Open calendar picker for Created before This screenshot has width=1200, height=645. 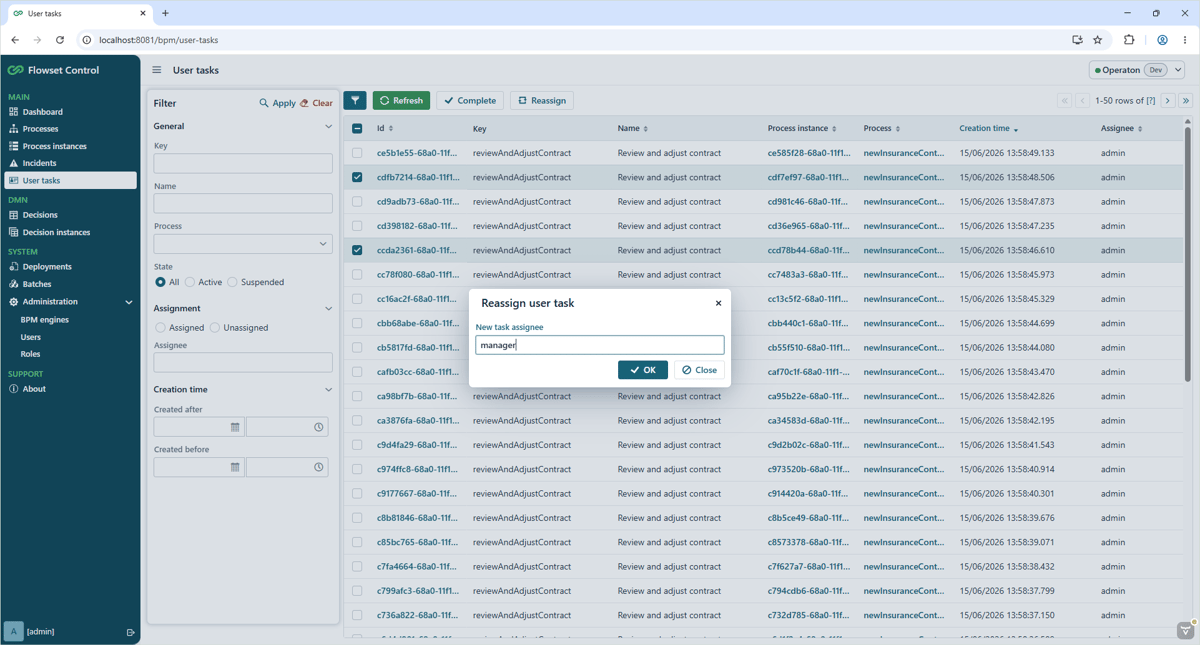click(x=235, y=467)
